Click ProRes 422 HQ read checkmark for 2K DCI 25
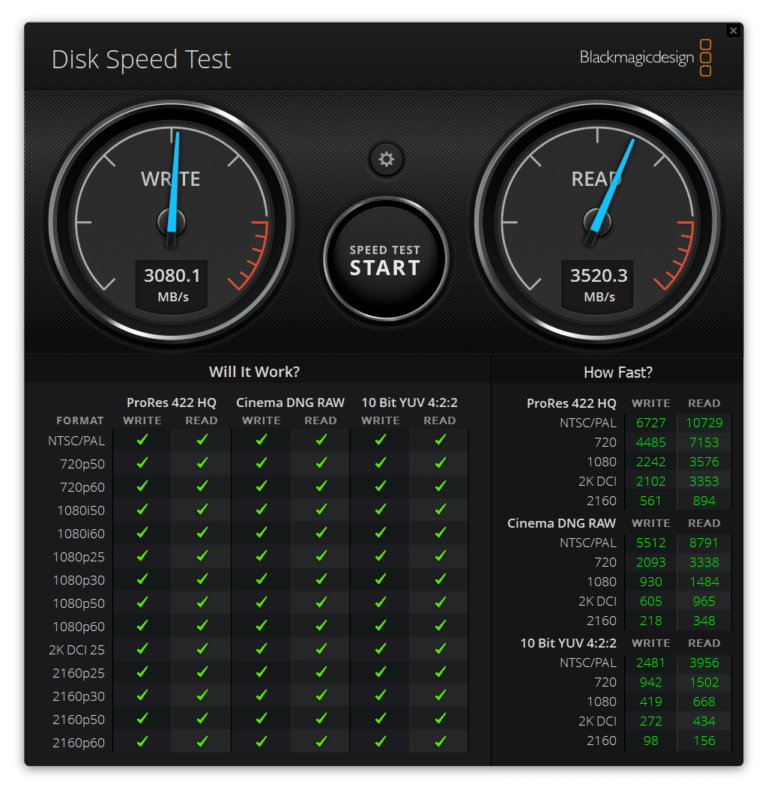This screenshot has height=793, width=768. [x=202, y=649]
